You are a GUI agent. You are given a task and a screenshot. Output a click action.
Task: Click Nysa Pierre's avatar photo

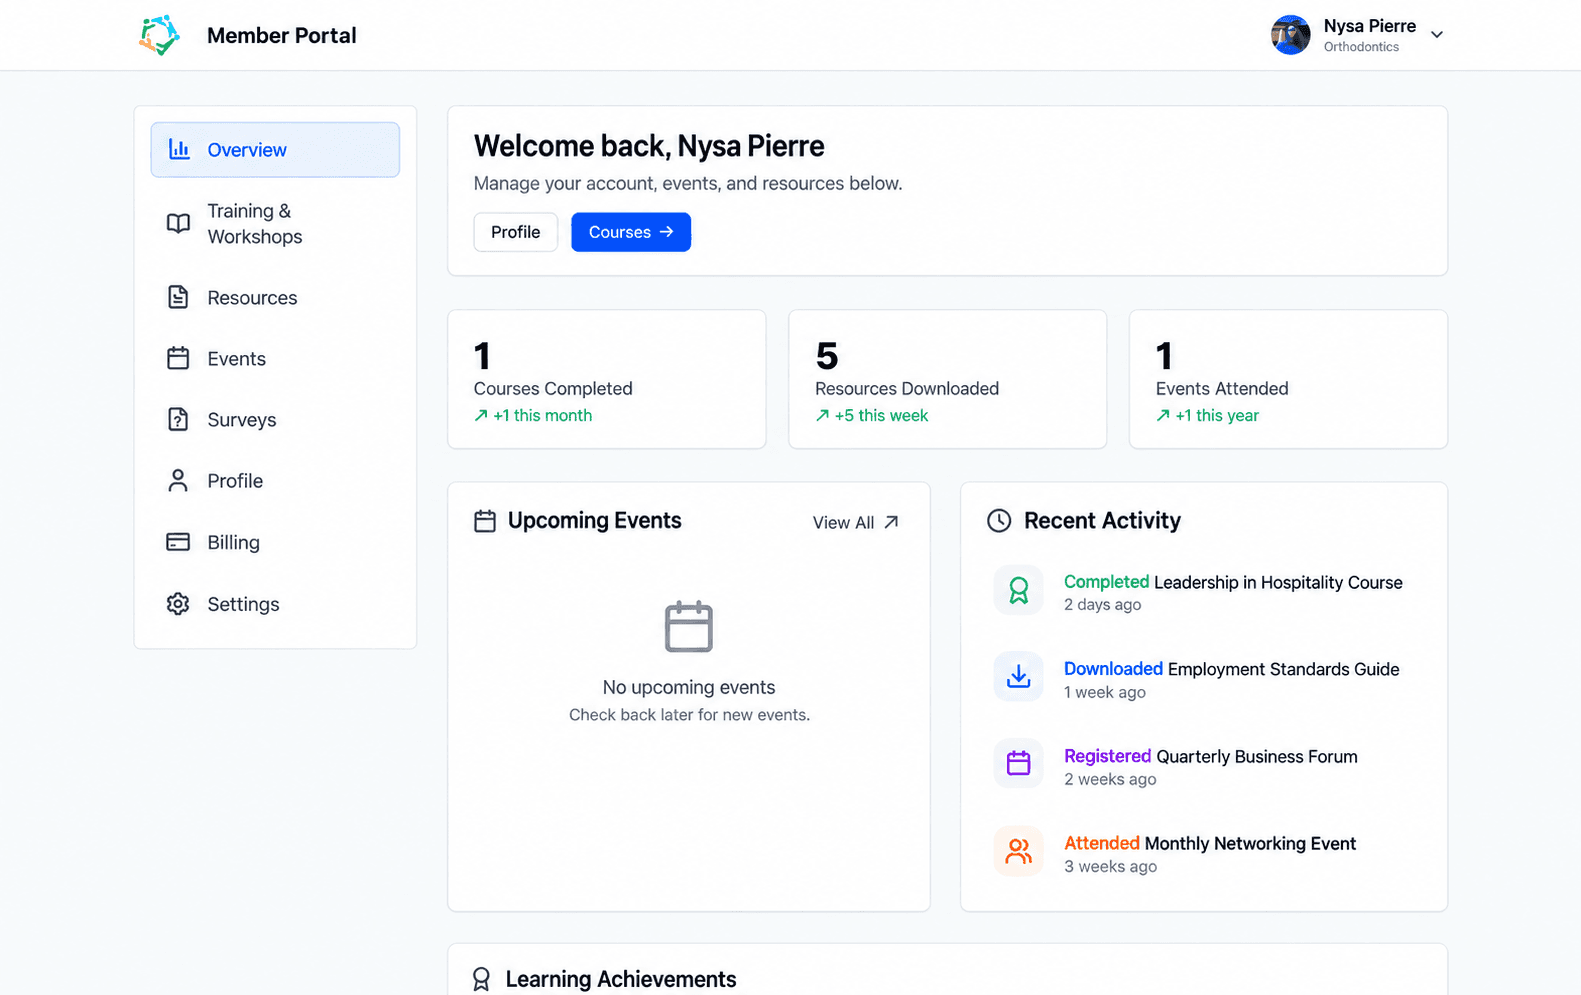point(1291,35)
